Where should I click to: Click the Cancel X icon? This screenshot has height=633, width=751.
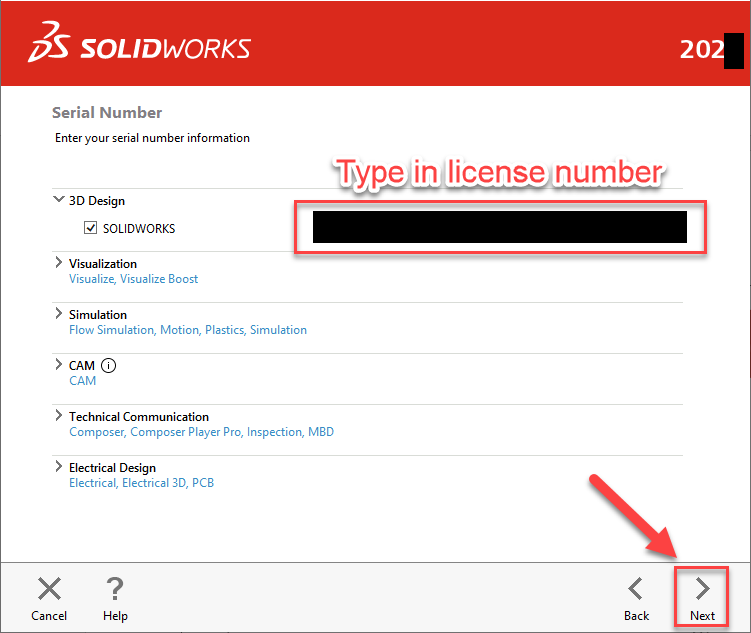[x=49, y=588]
